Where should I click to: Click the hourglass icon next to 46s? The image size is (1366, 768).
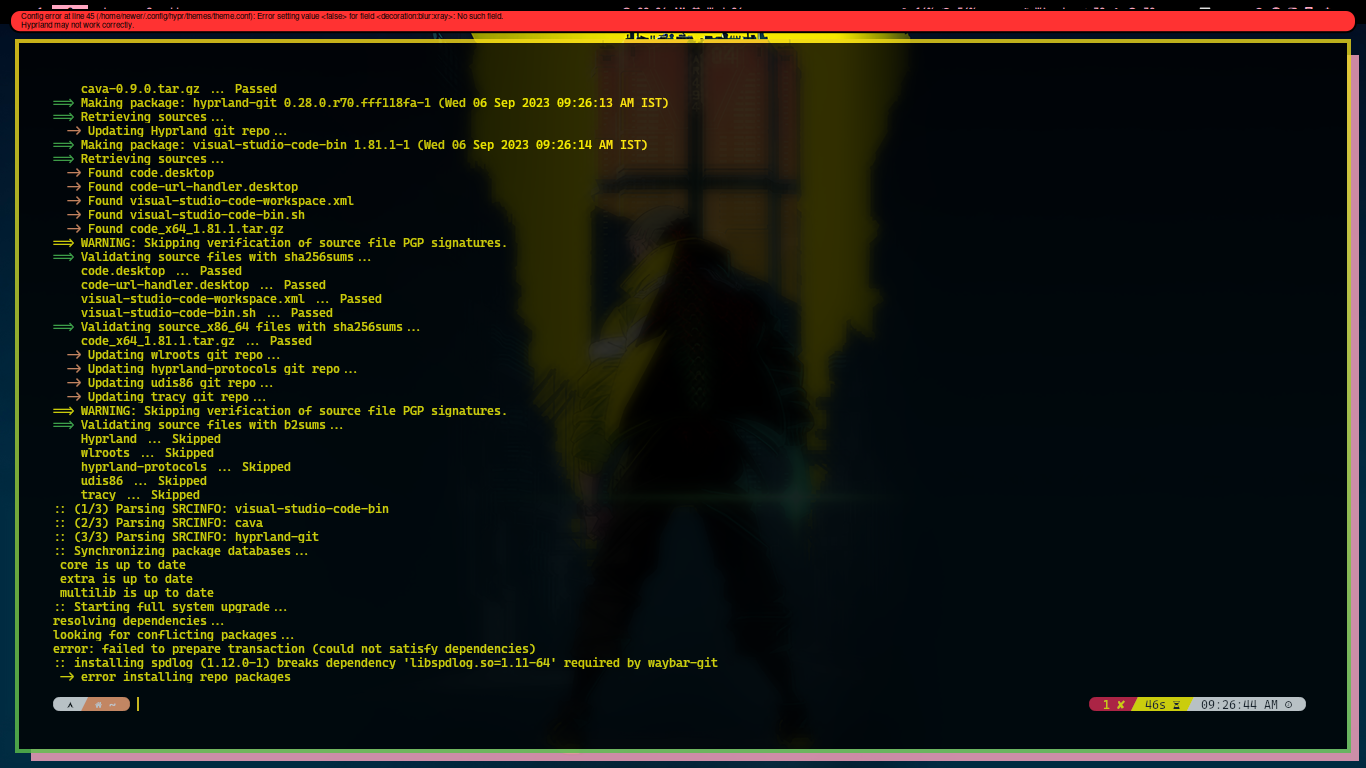click(x=1177, y=703)
